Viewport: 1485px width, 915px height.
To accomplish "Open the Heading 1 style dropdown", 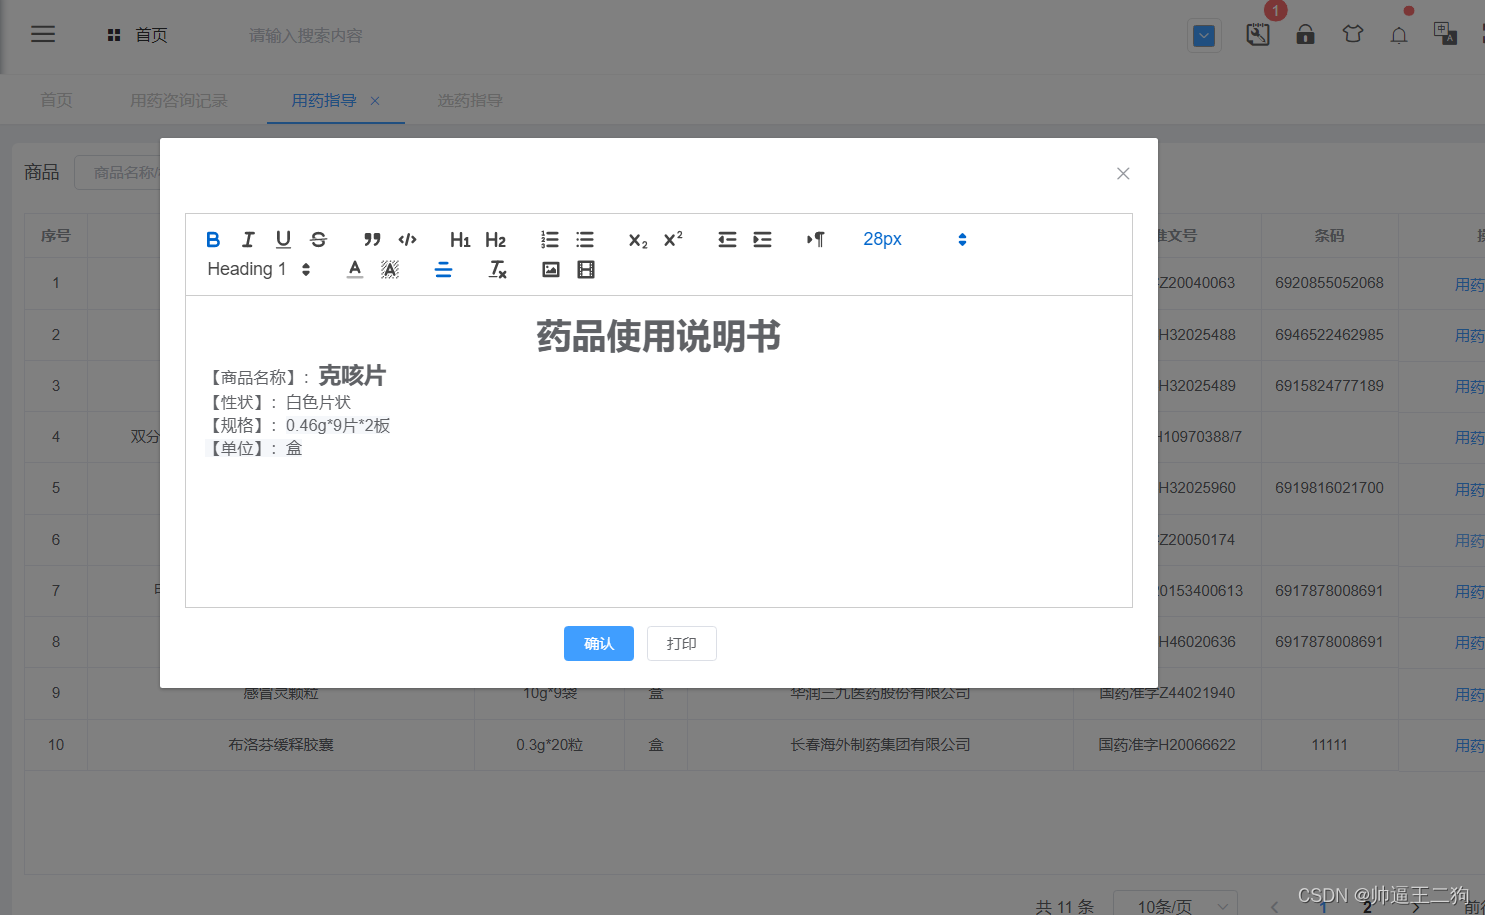I will coord(259,269).
